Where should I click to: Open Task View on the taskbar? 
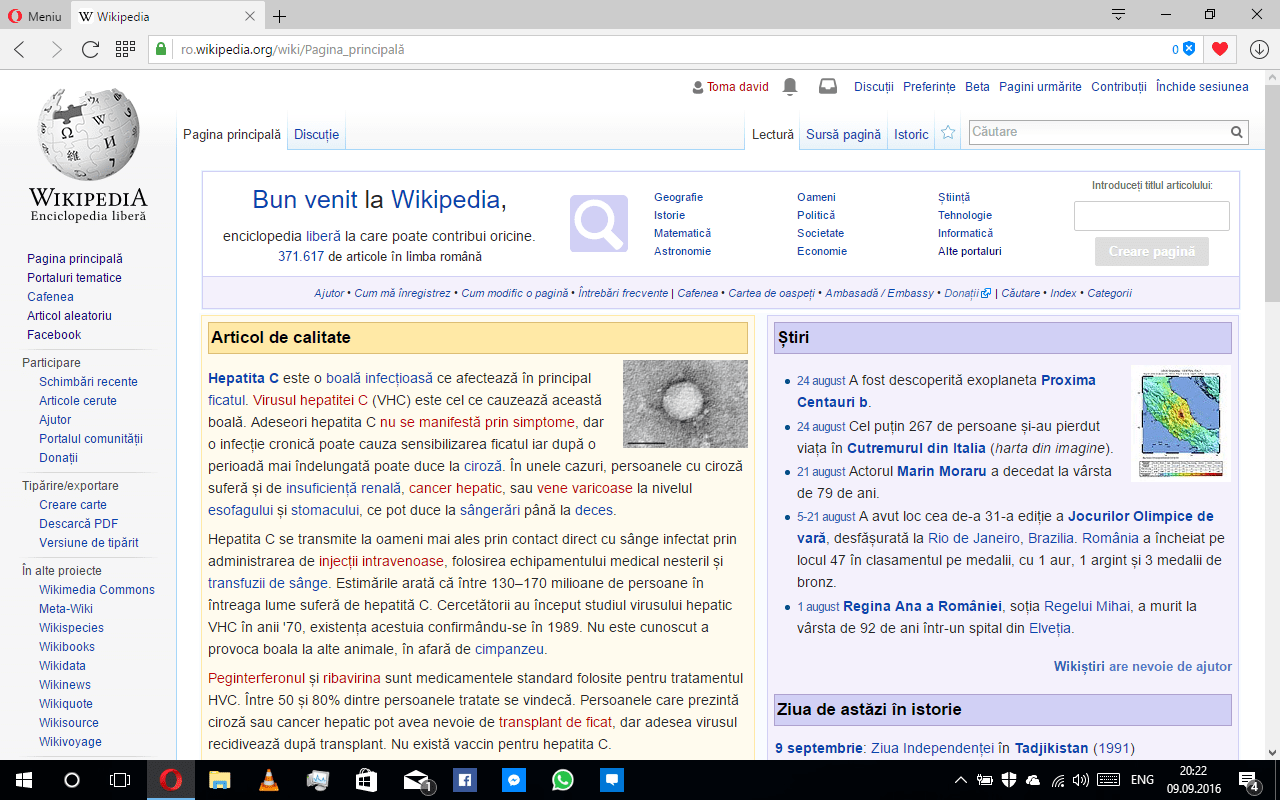(120, 780)
